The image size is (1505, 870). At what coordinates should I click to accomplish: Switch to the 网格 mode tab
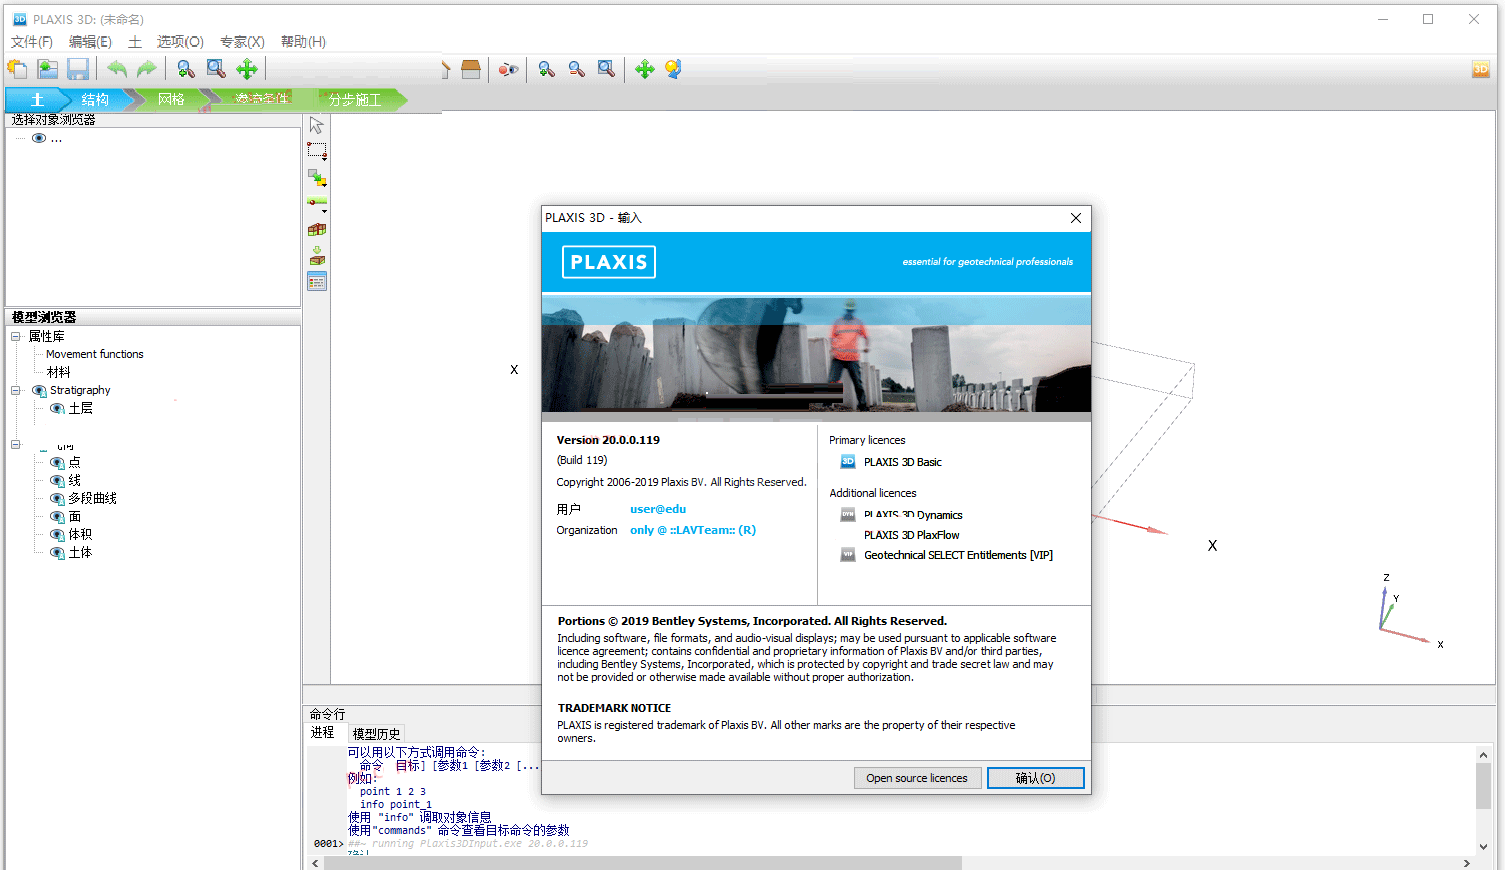point(171,99)
